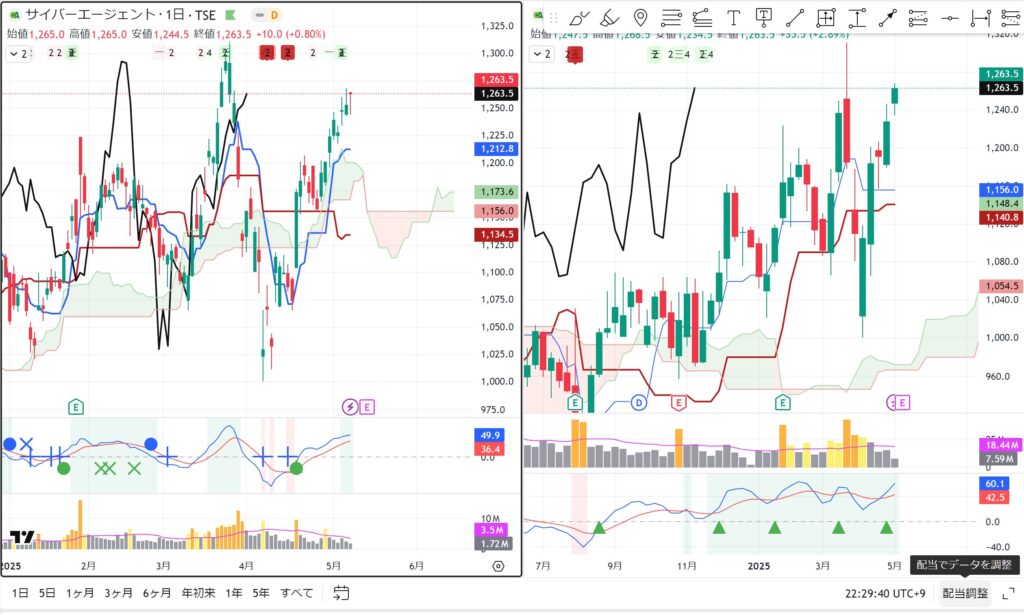Click the blue 1,212.8 price label
Viewport: 1024px width, 615px height.
click(x=496, y=149)
